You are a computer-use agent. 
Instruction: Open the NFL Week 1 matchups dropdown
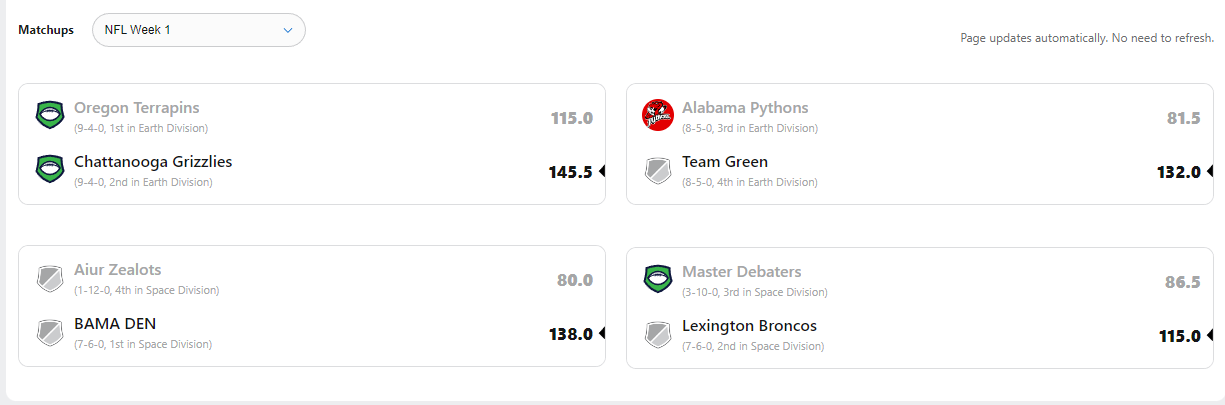point(198,30)
